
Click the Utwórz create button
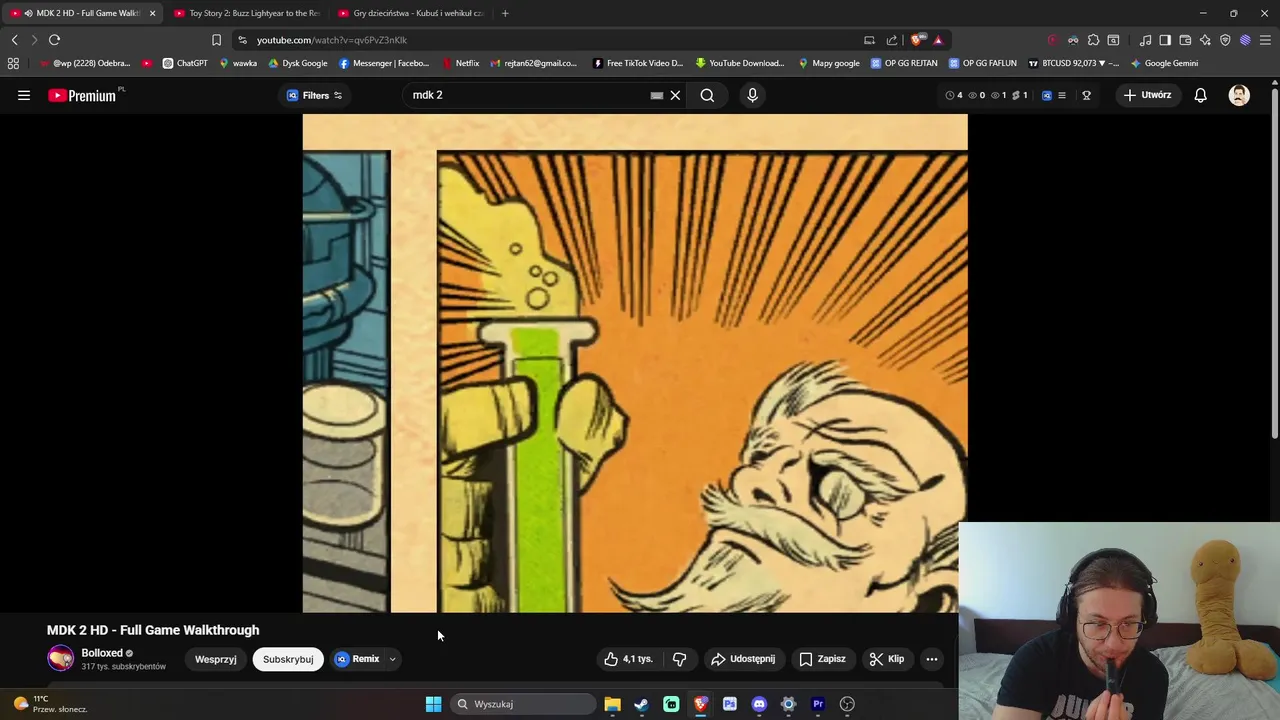pos(1147,95)
